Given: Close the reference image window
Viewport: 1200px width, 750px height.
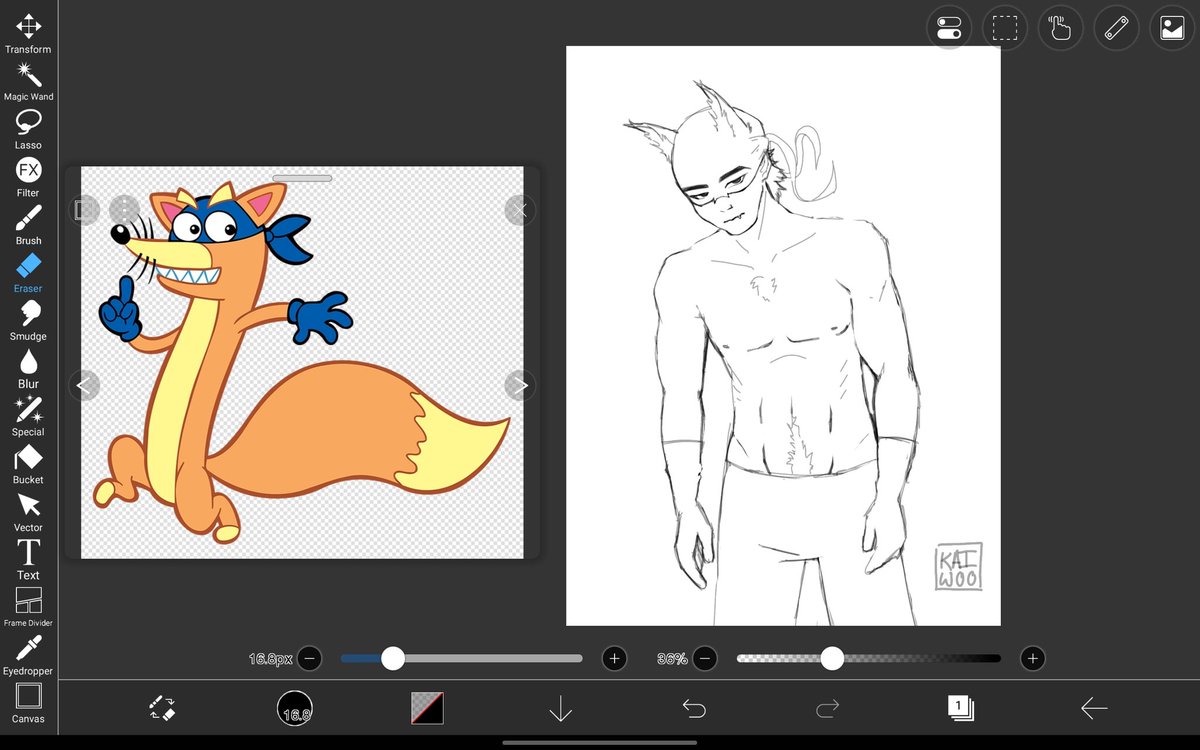Looking at the screenshot, I should (x=519, y=210).
